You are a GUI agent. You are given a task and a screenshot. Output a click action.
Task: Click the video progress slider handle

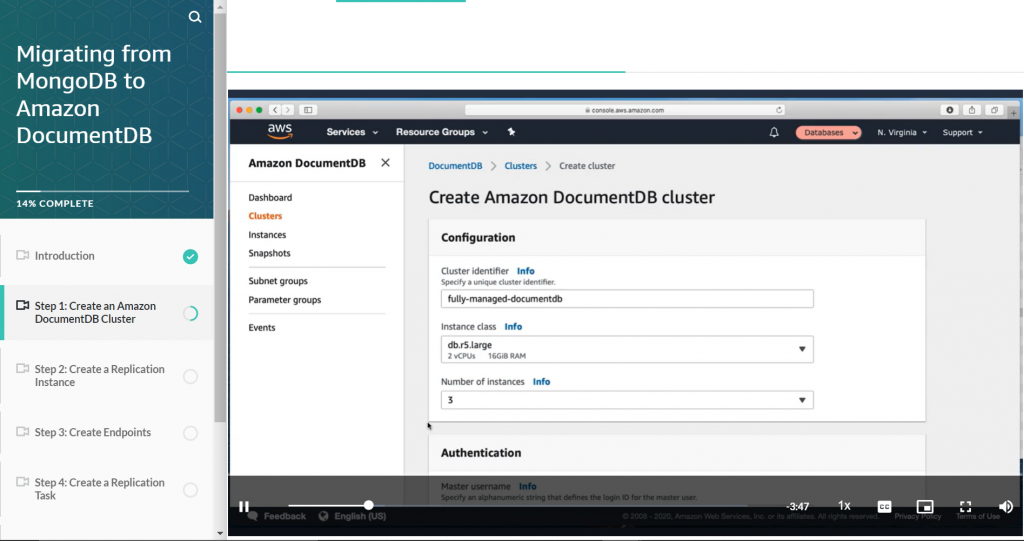tap(369, 505)
